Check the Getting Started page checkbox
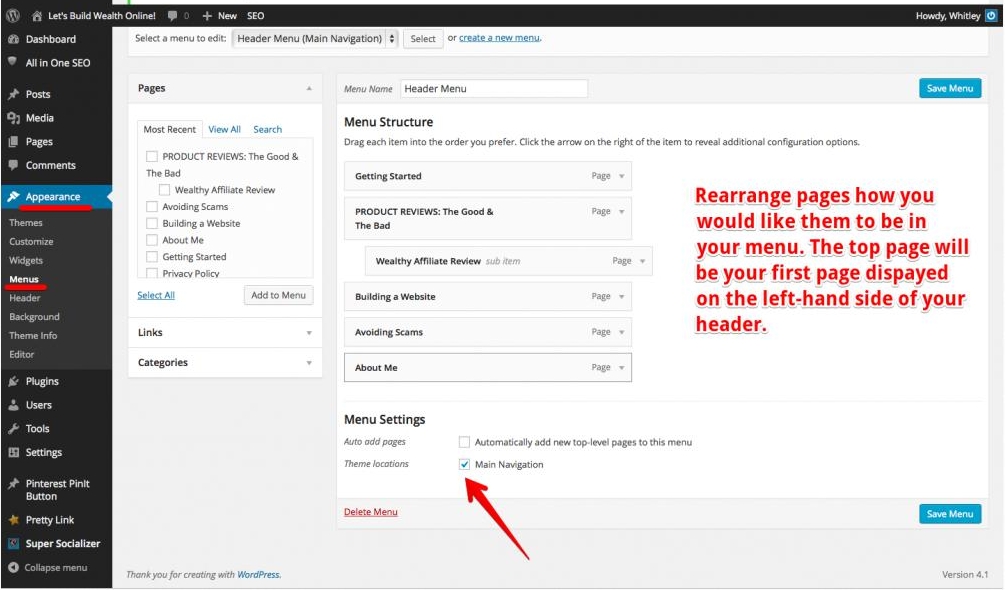This screenshot has height=590, width=1005. [152, 256]
